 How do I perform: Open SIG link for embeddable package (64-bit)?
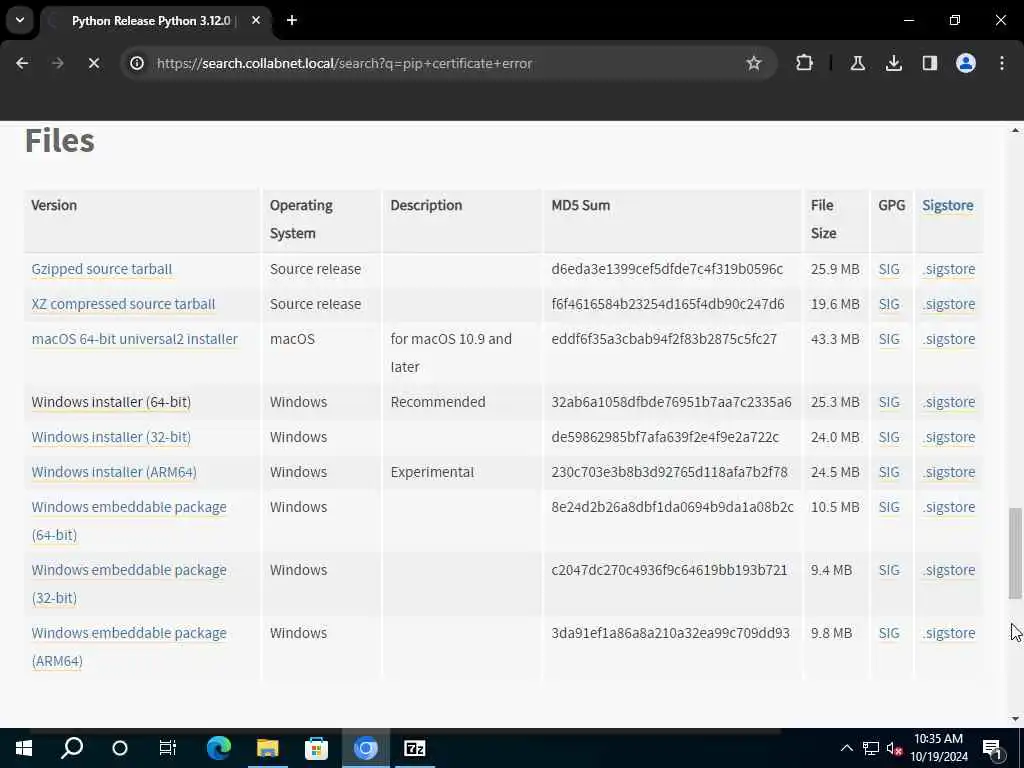pyautogui.click(x=889, y=507)
